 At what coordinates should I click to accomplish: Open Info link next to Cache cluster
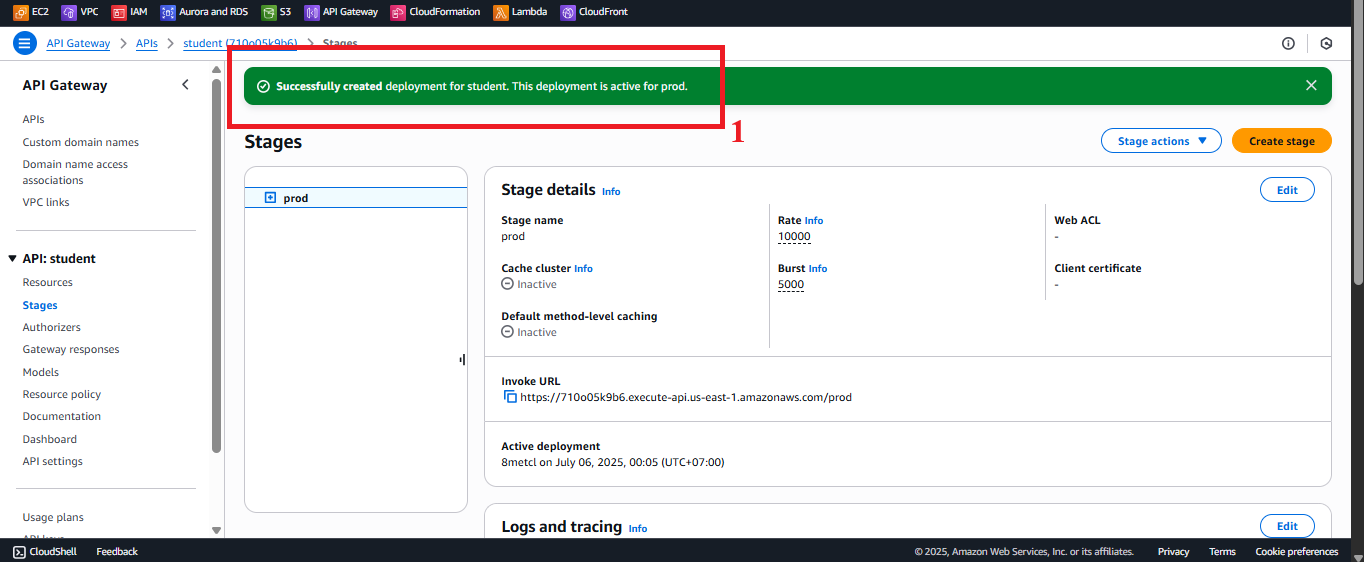point(583,268)
